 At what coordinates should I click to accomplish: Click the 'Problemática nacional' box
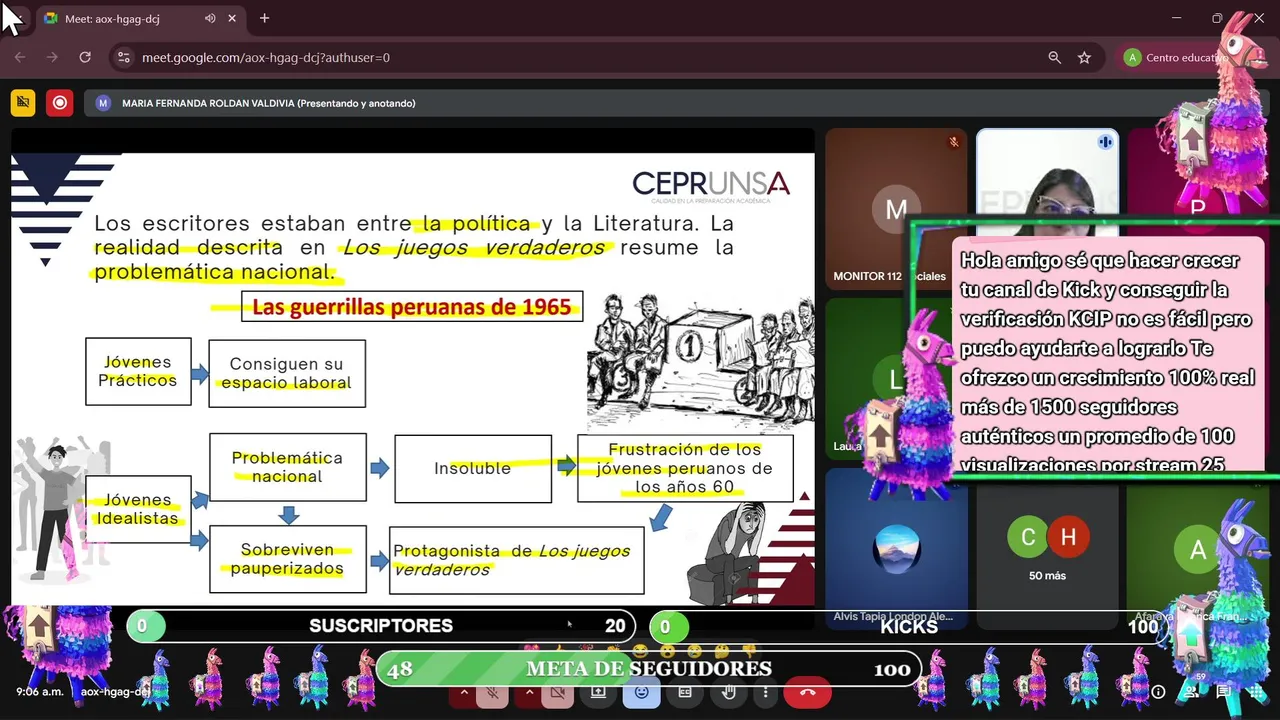tap(287, 467)
